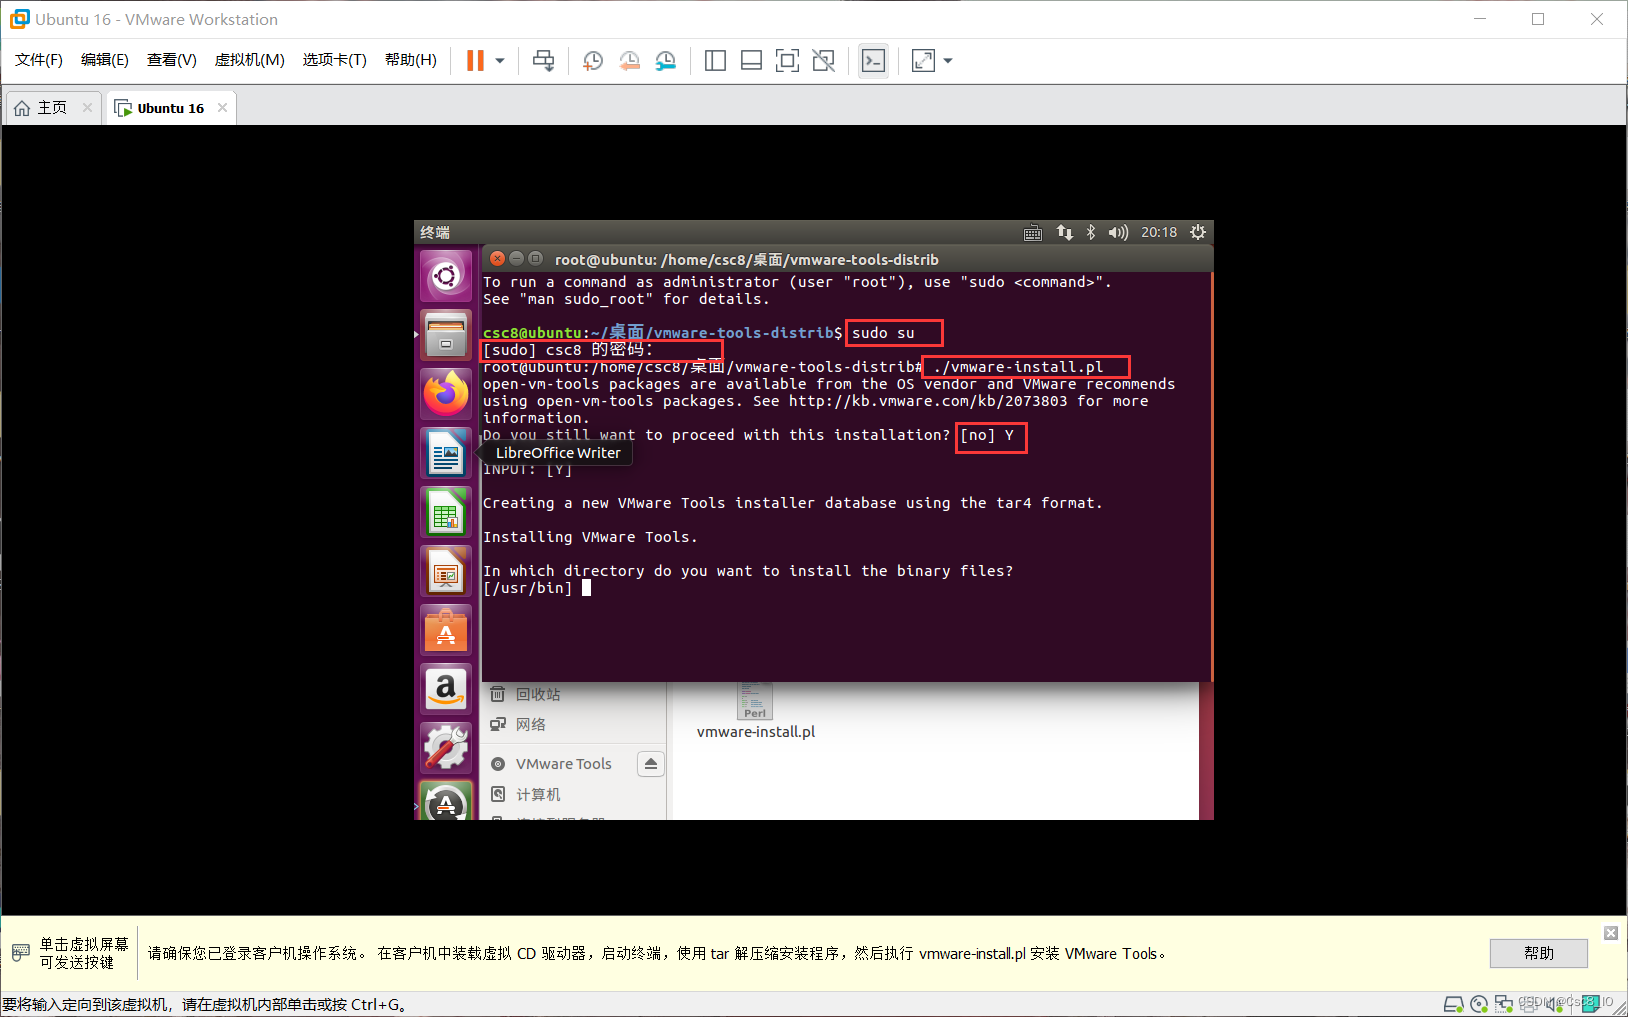Click the Unity mode toolbar icon
The image size is (1628, 1017).
tap(824, 61)
